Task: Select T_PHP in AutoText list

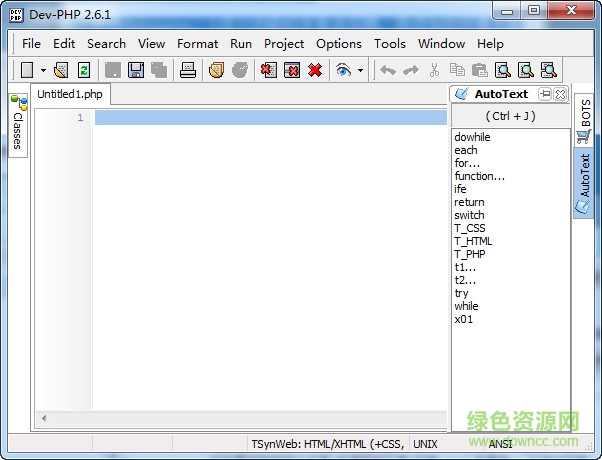Action: 470,255
